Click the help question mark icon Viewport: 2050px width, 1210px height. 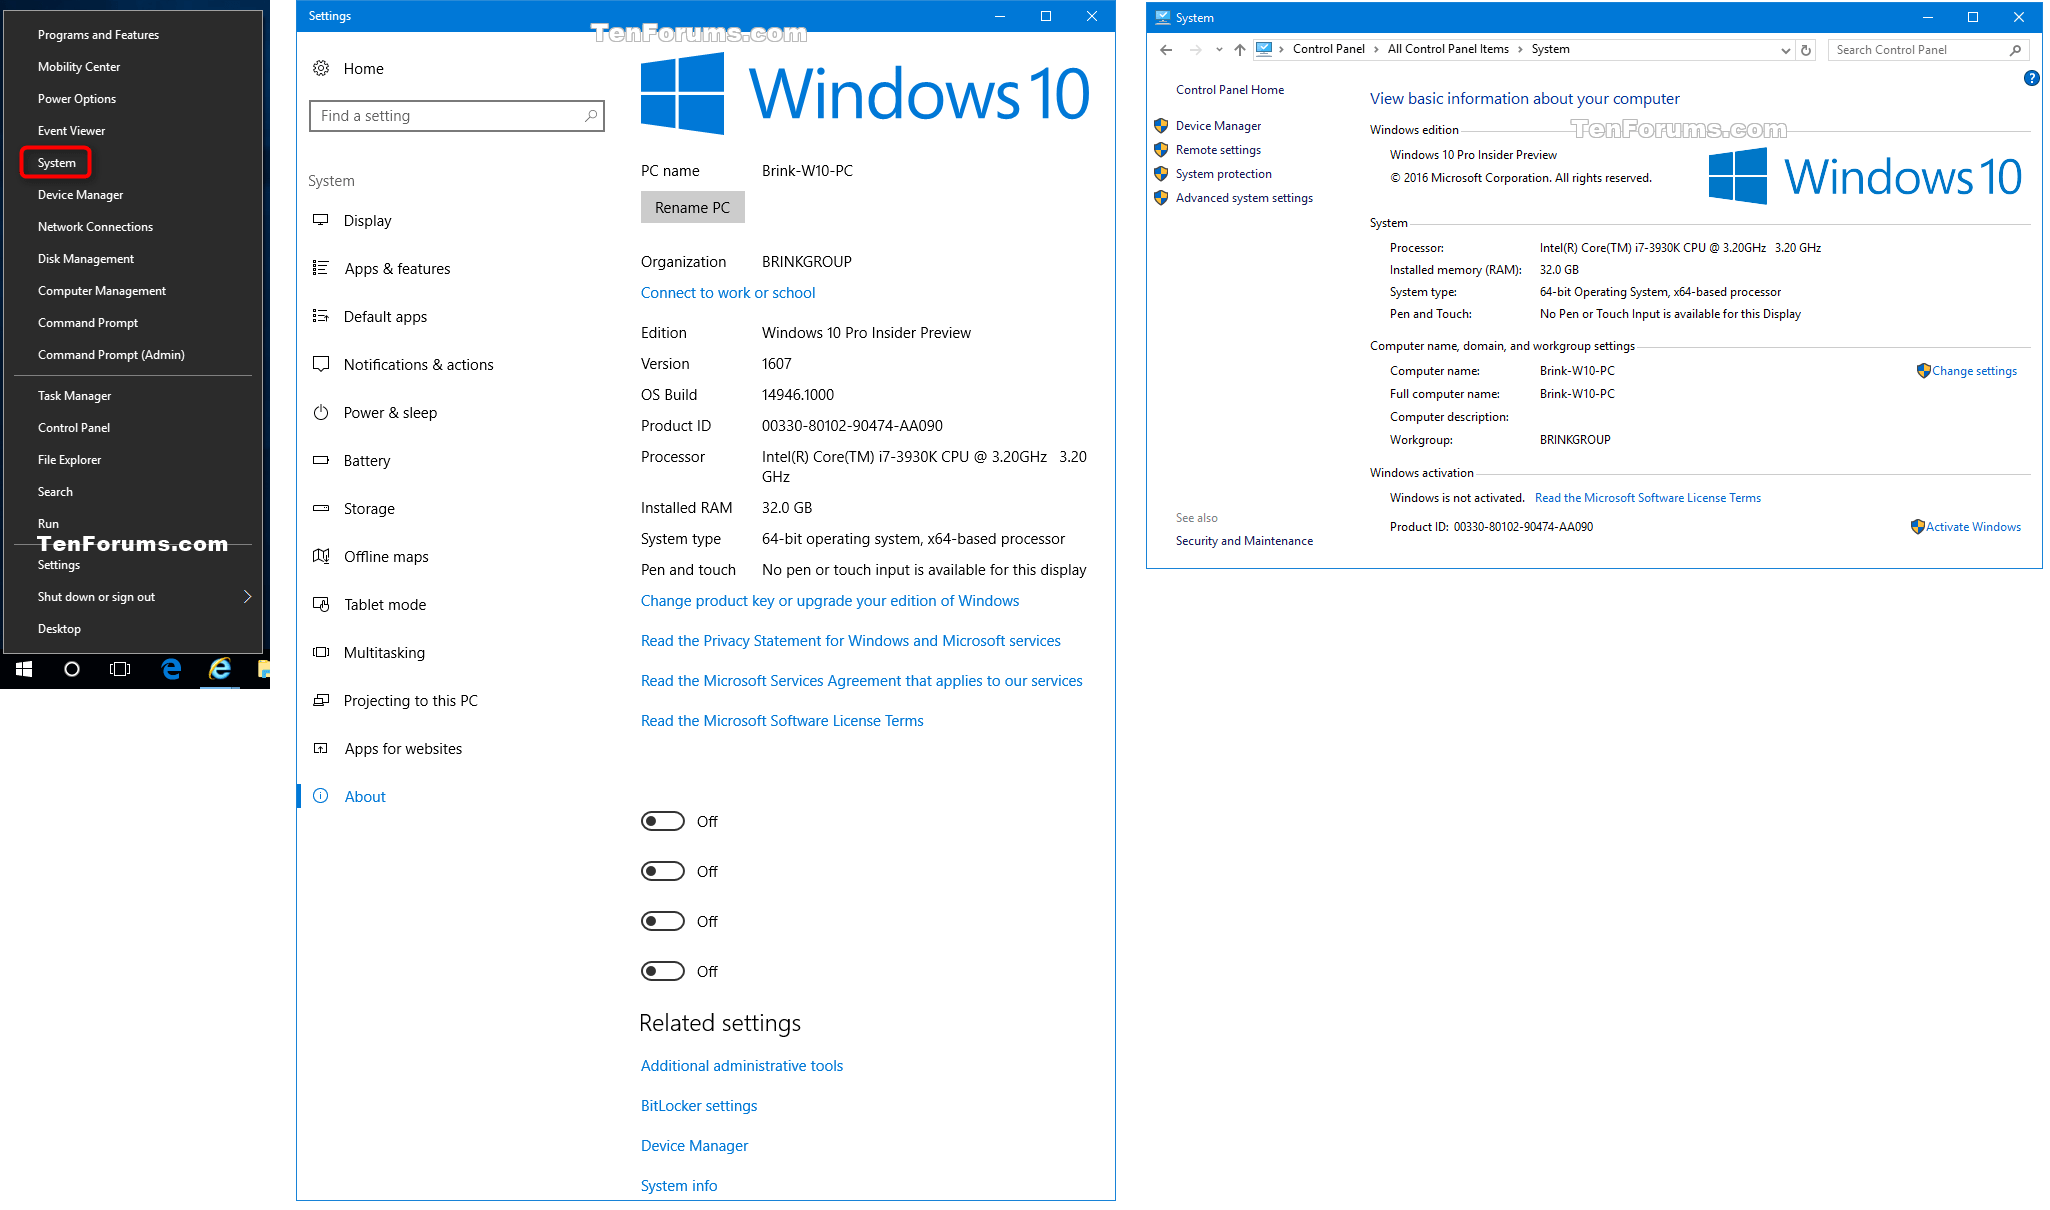[x=2032, y=78]
